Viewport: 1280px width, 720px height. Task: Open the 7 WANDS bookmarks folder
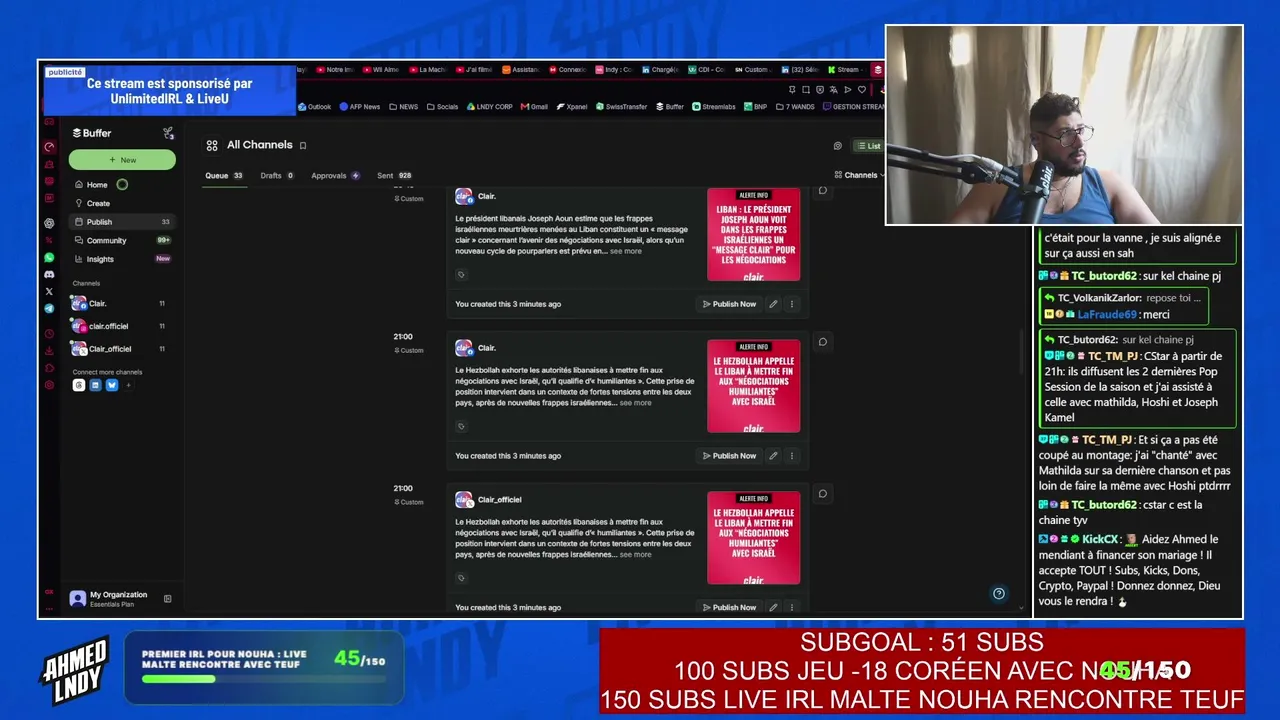(795, 107)
